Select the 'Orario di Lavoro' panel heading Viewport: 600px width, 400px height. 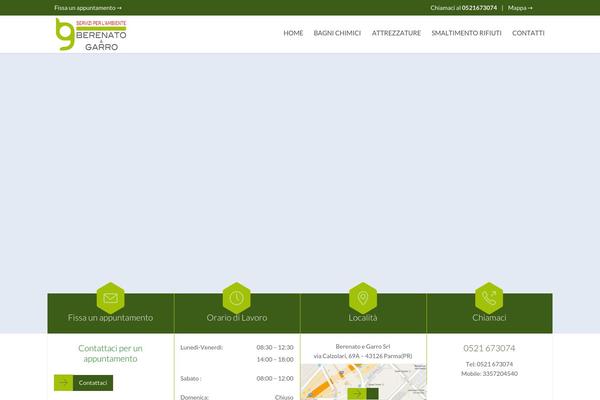(237, 318)
